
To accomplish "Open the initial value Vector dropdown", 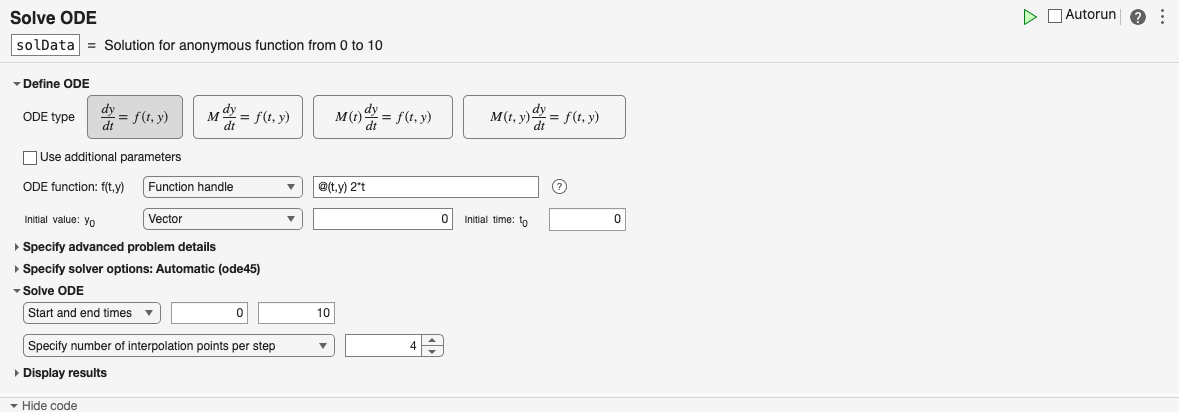I will [x=222, y=219].
